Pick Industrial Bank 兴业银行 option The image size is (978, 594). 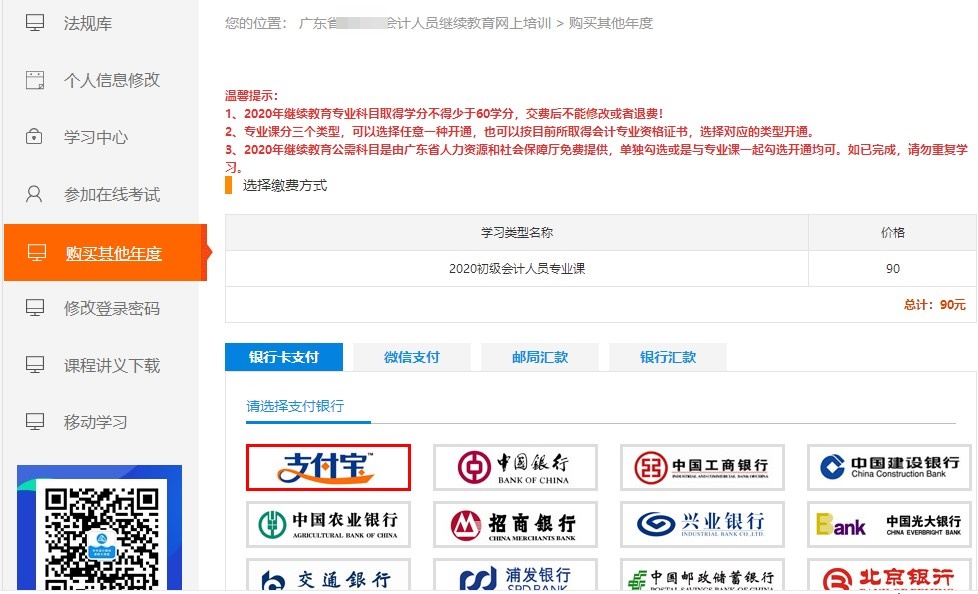click(x=702, y=524)
